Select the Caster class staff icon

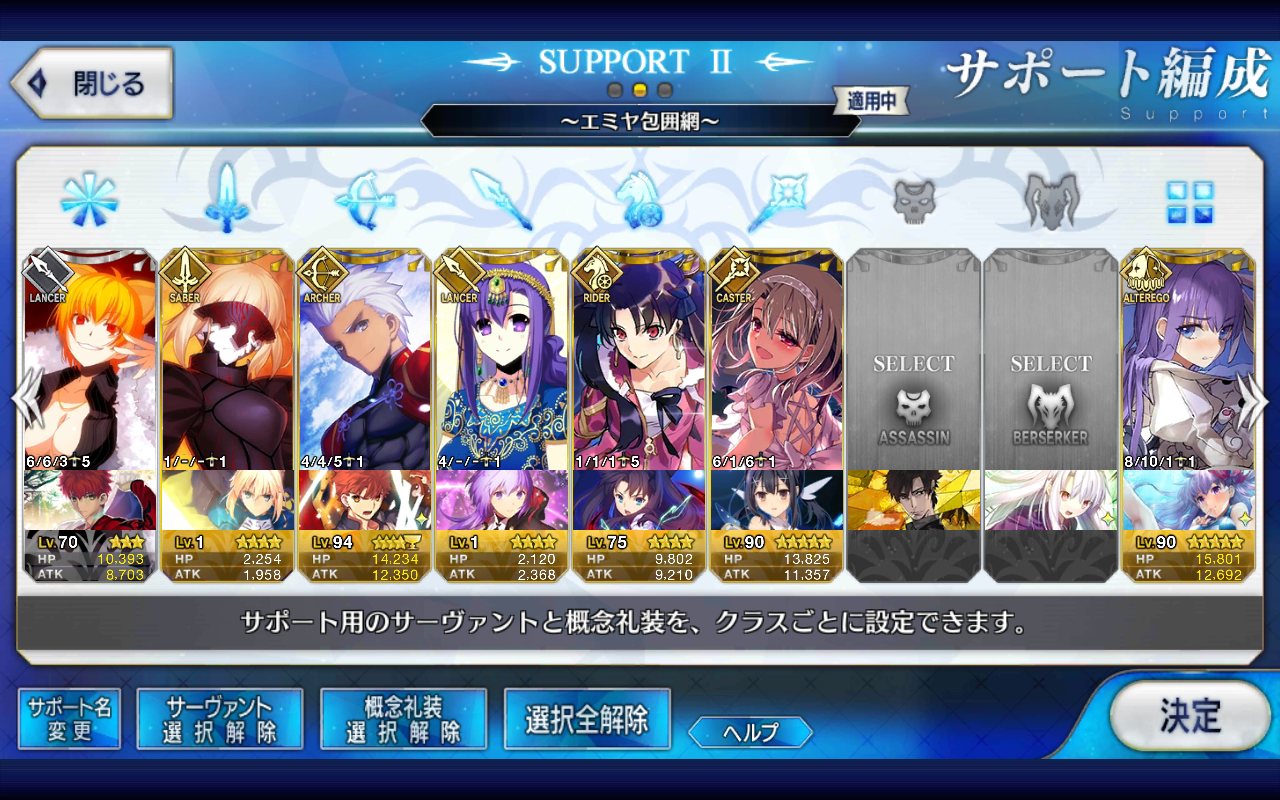[x=776, y=200]
